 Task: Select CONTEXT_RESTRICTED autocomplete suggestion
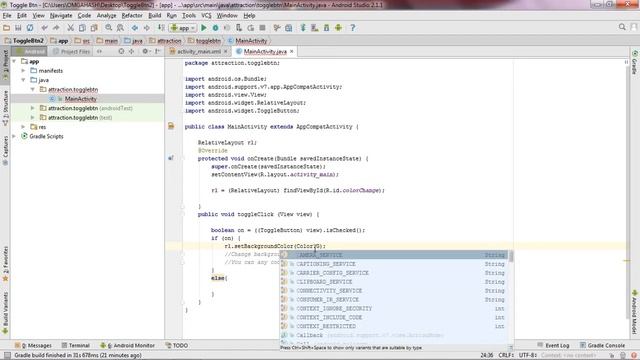(394, 327)
